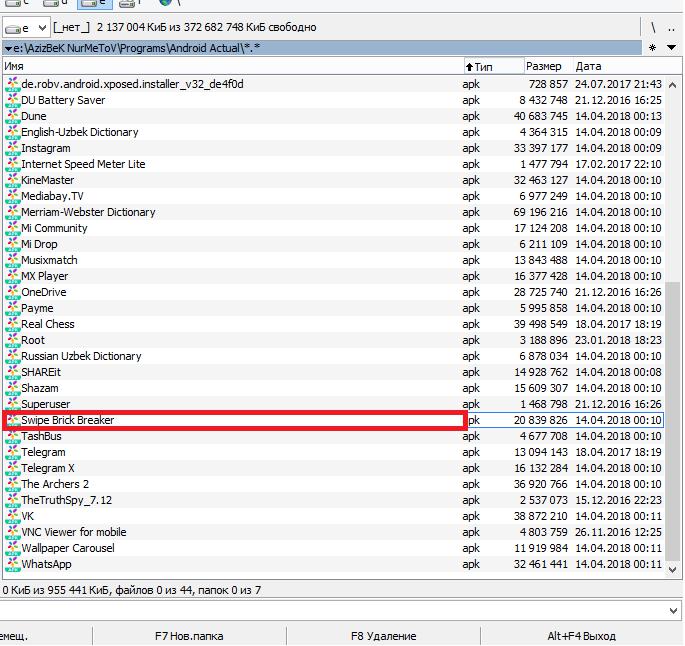Click size value 40 683 745
Screen dimensions: 685x646
point(540,116)
